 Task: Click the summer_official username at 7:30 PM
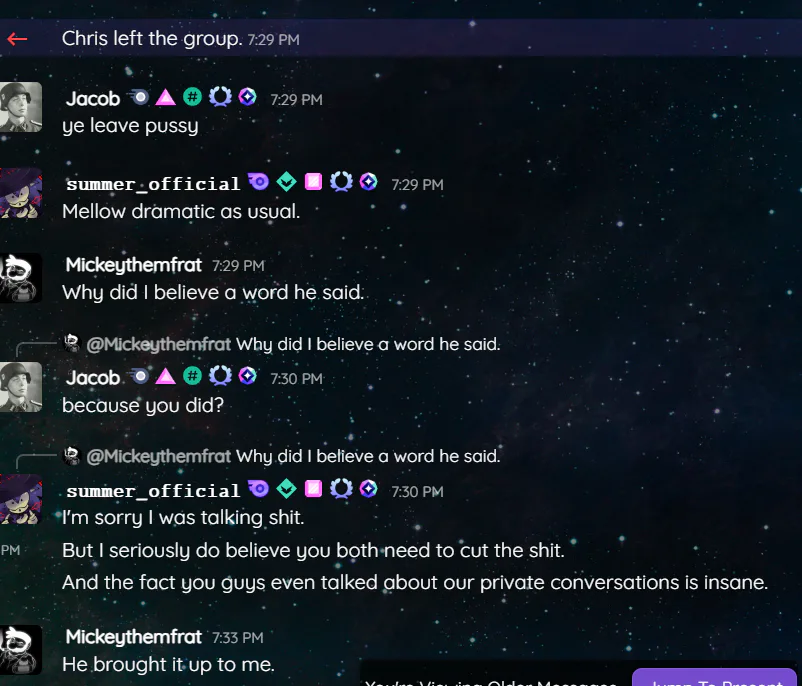153,491
